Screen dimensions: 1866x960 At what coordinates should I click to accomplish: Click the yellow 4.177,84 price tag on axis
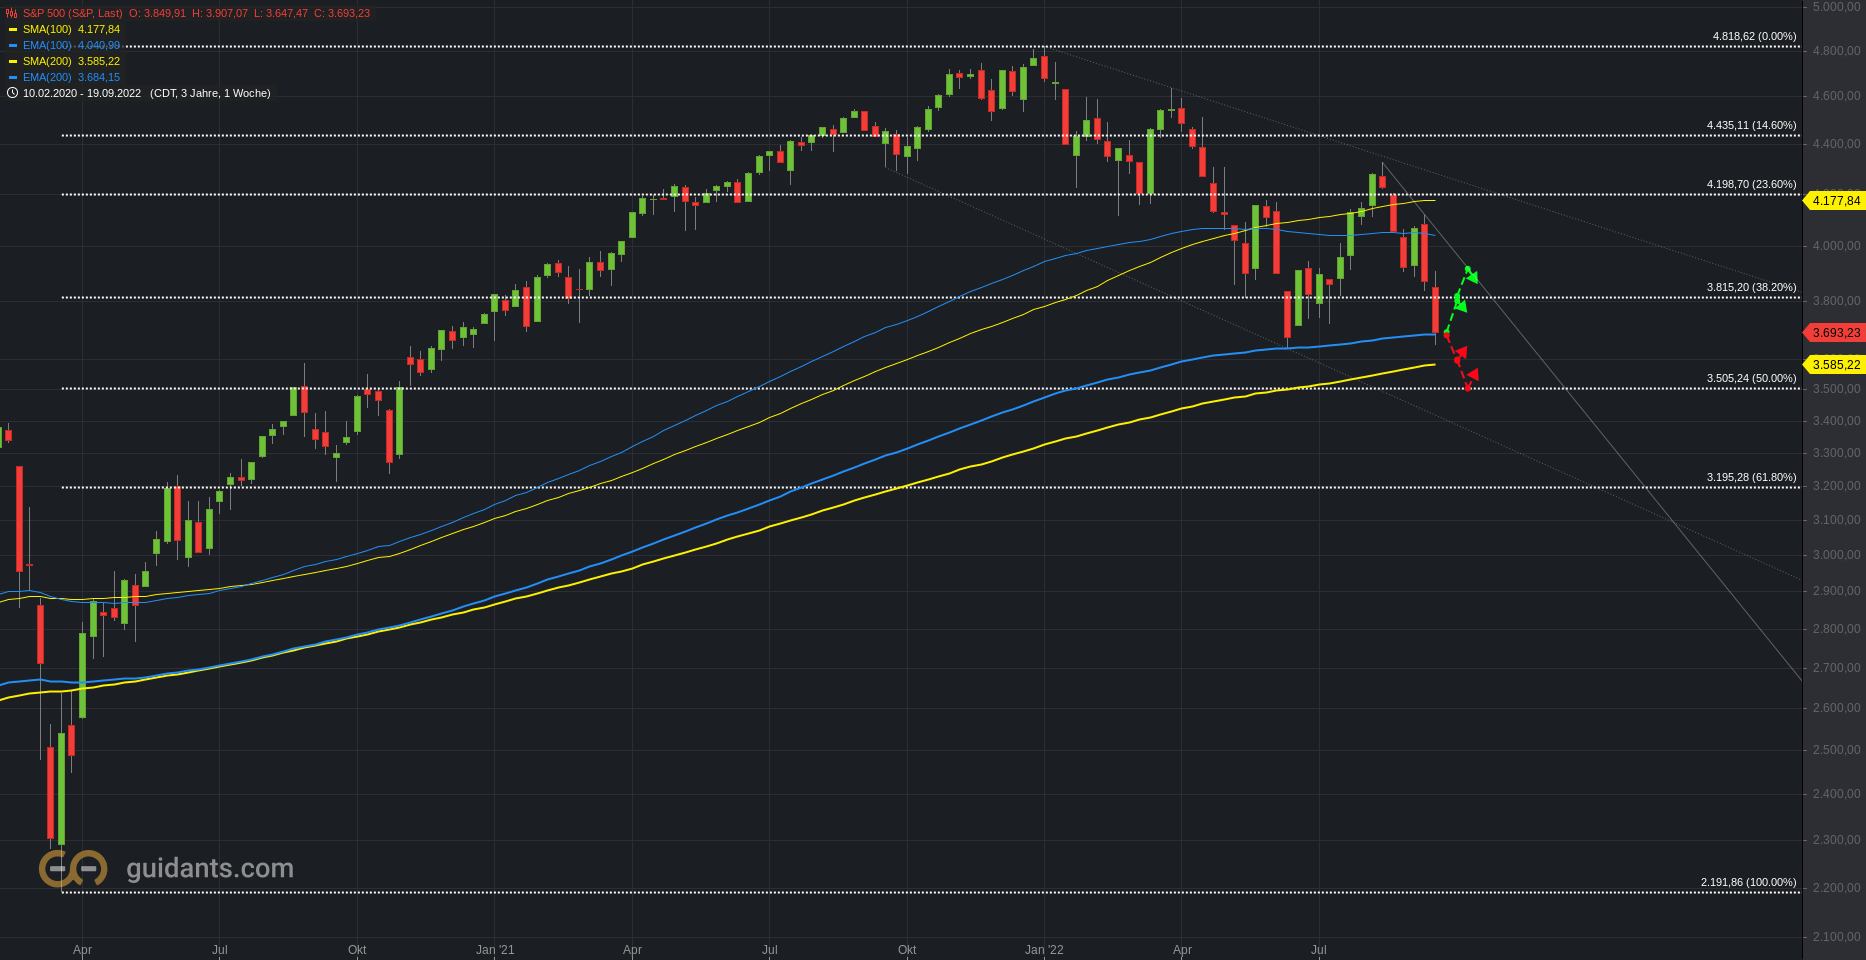1834,201
